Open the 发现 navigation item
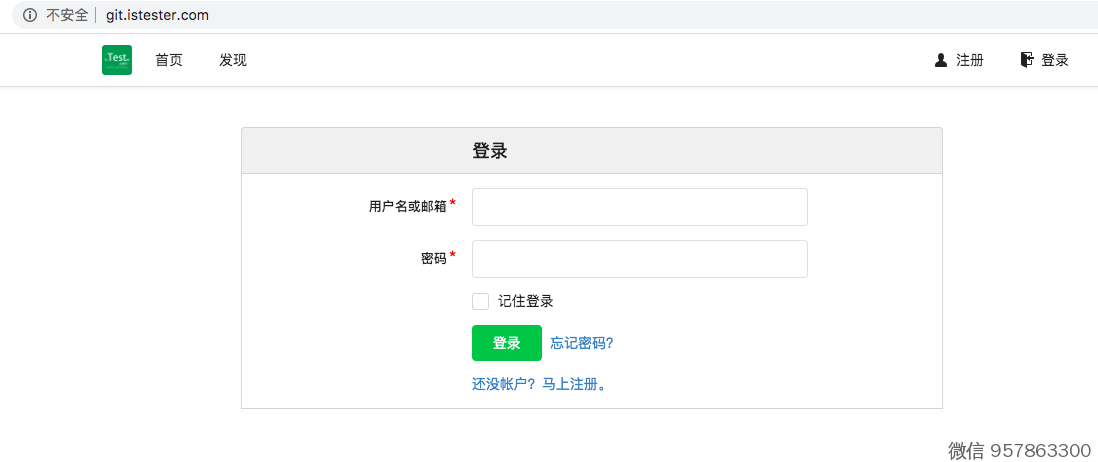Screen dimensions: 1098x462 (x=233, y=60)
